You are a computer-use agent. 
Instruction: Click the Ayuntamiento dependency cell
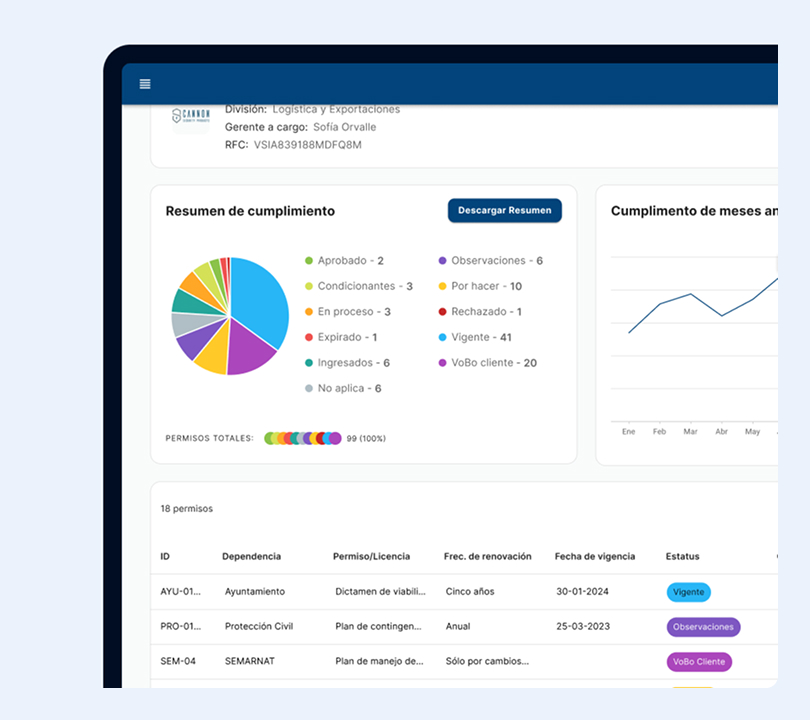click(x=255, y=591)
